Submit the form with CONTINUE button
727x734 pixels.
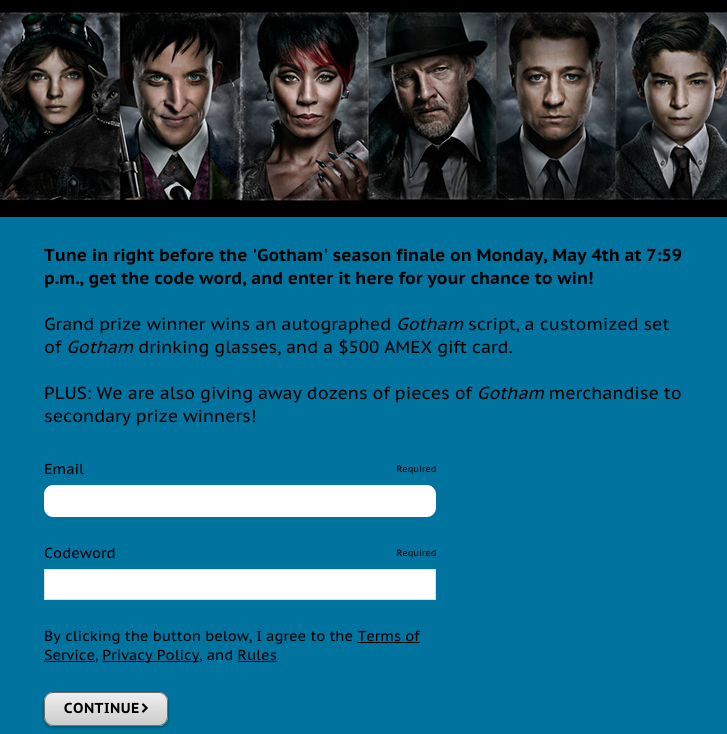tap(106, 709)
